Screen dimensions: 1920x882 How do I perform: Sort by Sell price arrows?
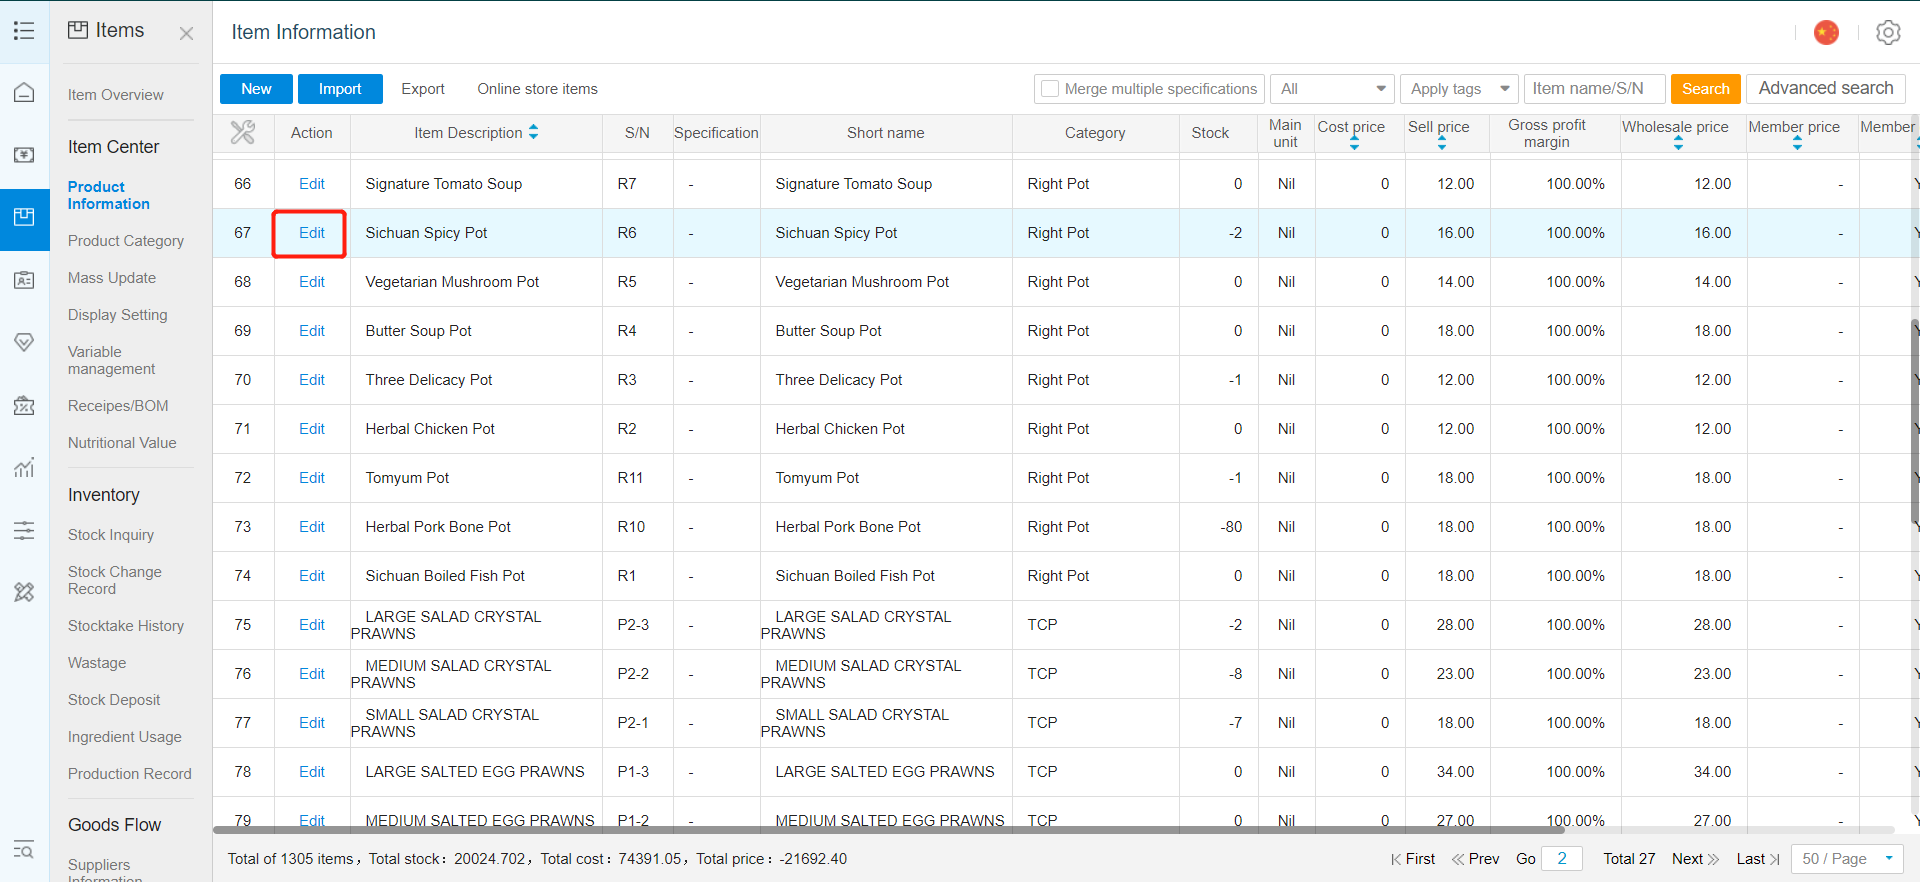[x=1441, y=143]
